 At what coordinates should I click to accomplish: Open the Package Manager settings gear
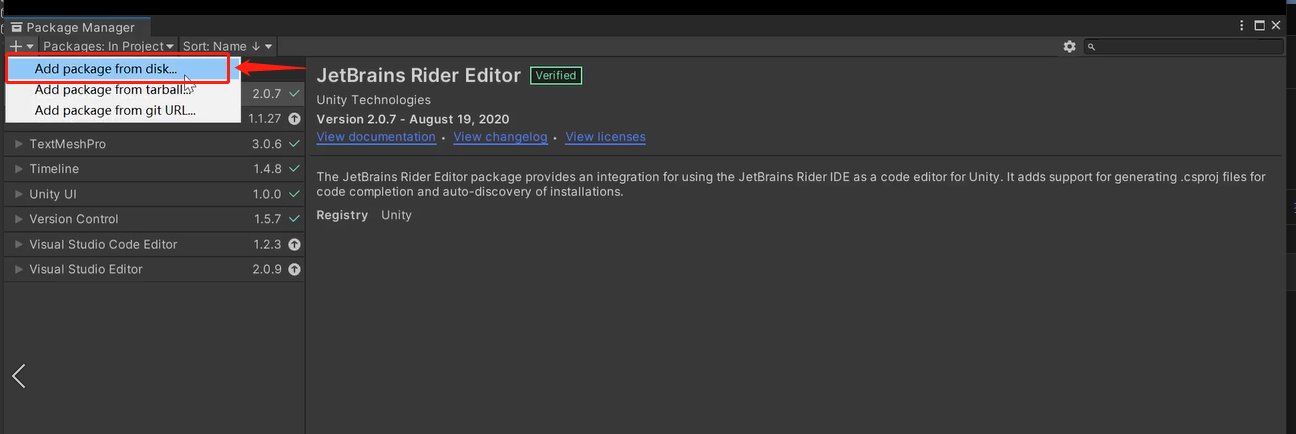click(1070, 46)
